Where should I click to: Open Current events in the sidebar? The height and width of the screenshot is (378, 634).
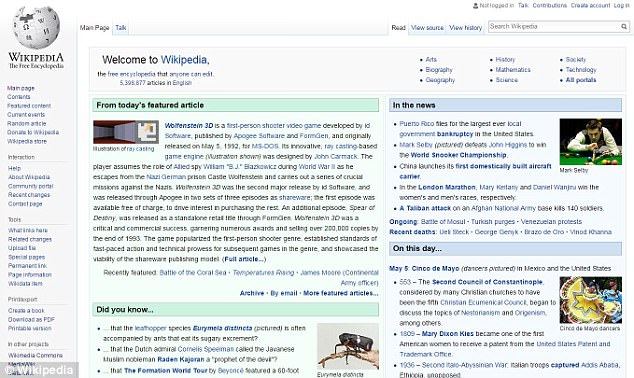click(x=26, y=115)
